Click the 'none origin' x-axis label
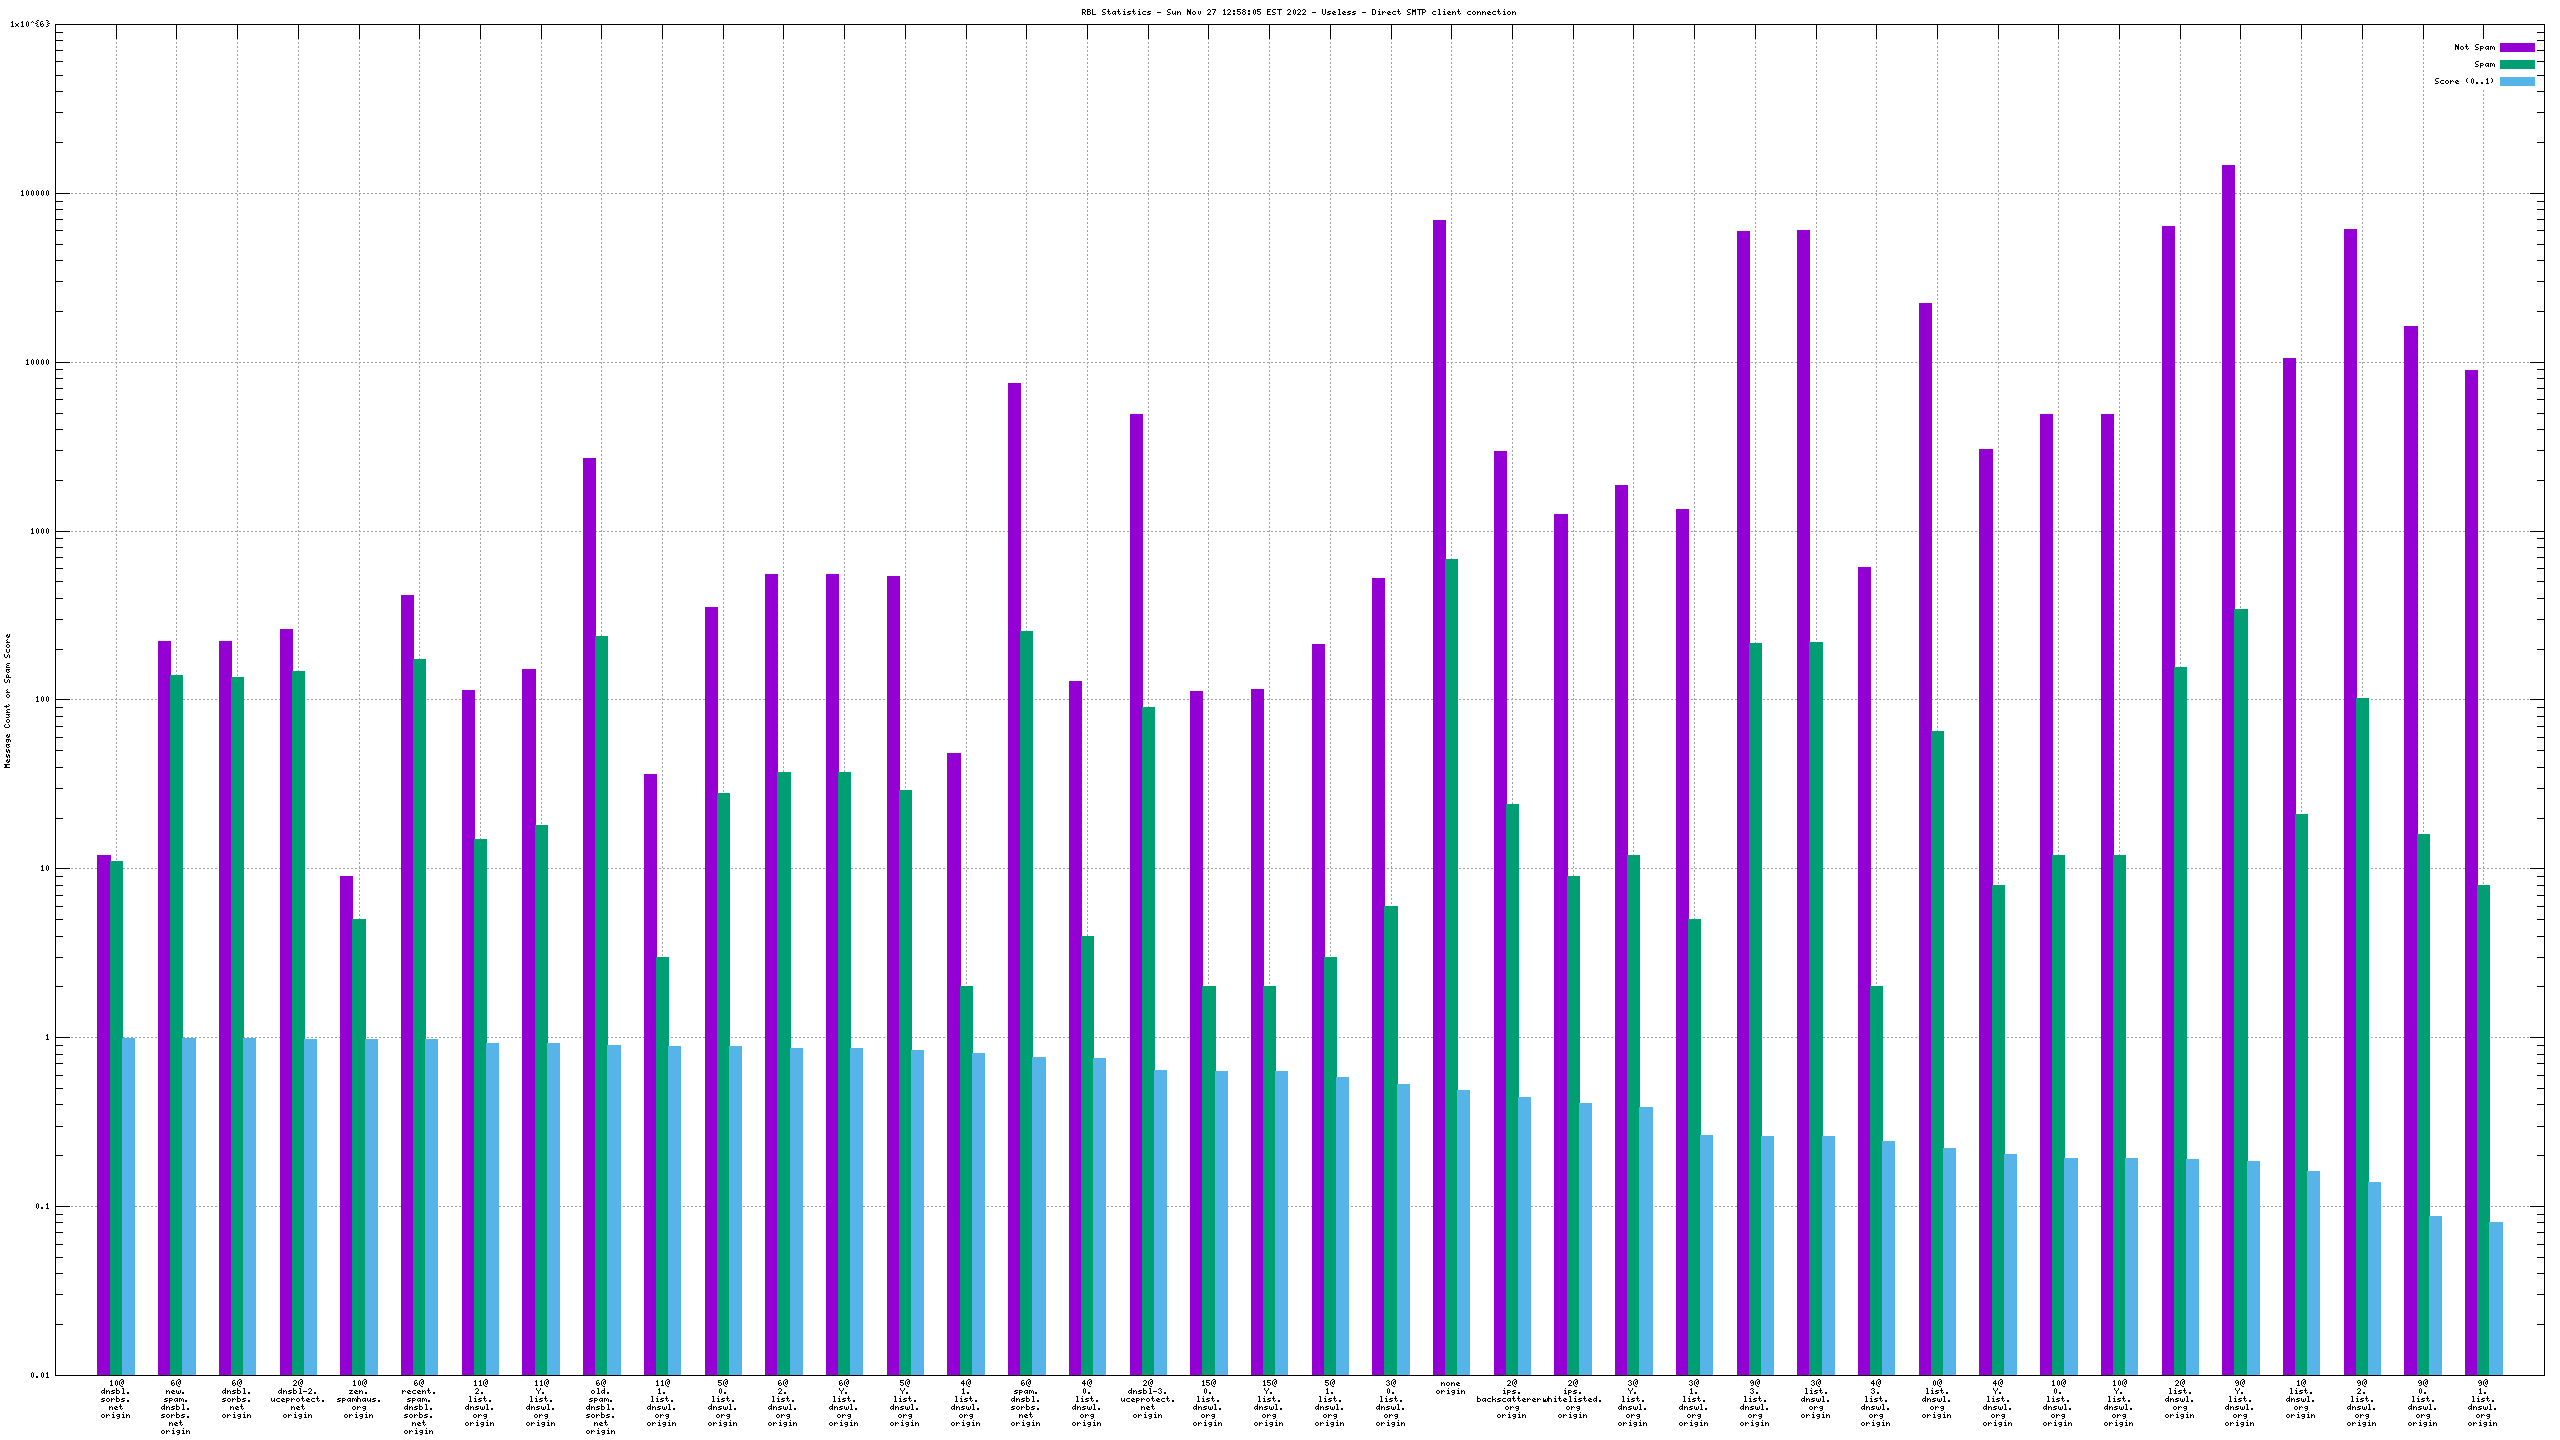The height and width of the screenshot is (1440, 2560). (x=1450, y=1388)
